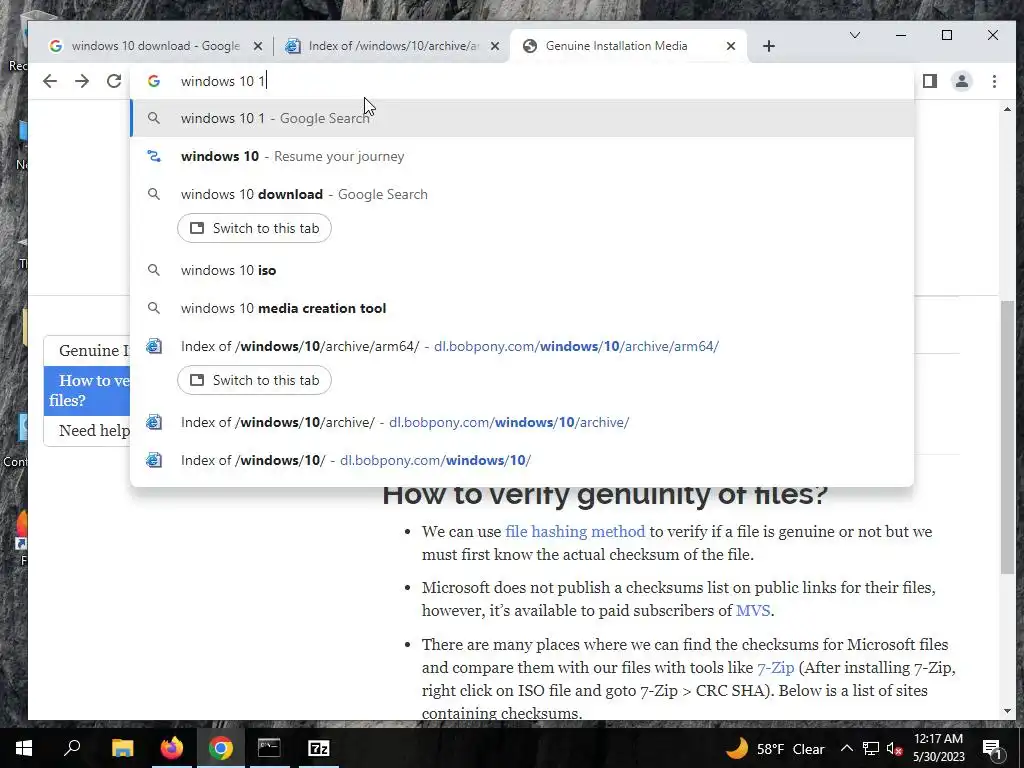Go back using the browser back arrow
The image size is (1024, 768).
[50, 81]
